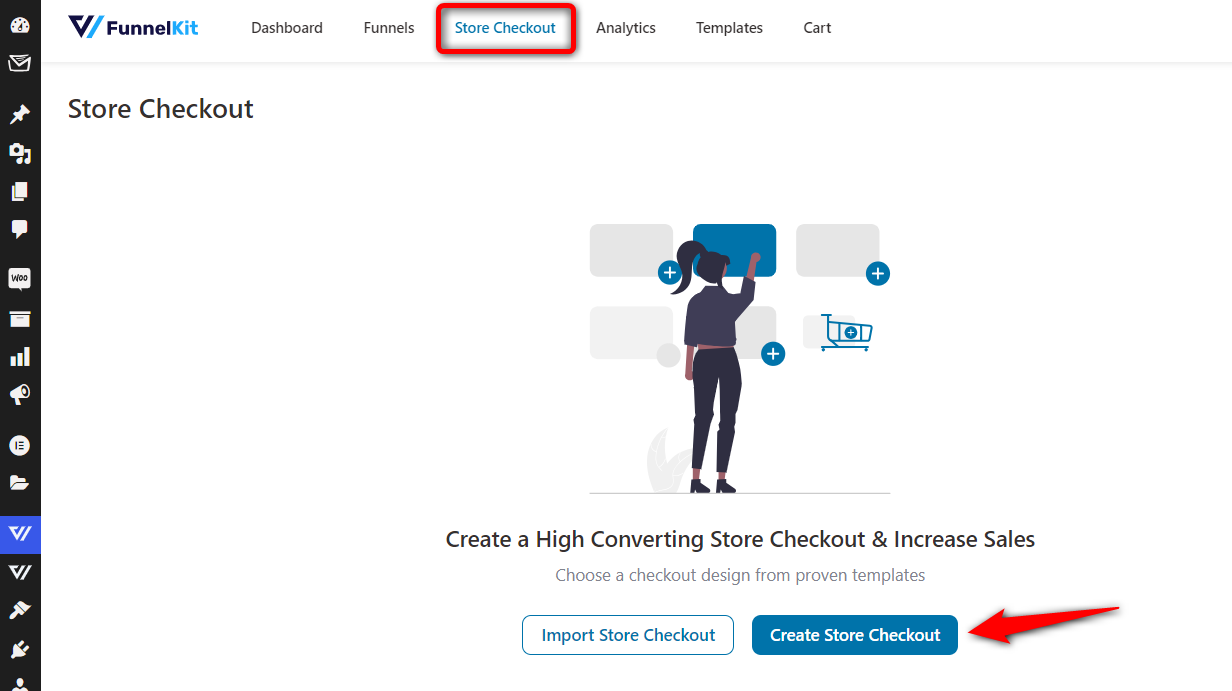Click Create Store Checkout button
Screen dimensions: 1232x691
[x=855, y=635]
